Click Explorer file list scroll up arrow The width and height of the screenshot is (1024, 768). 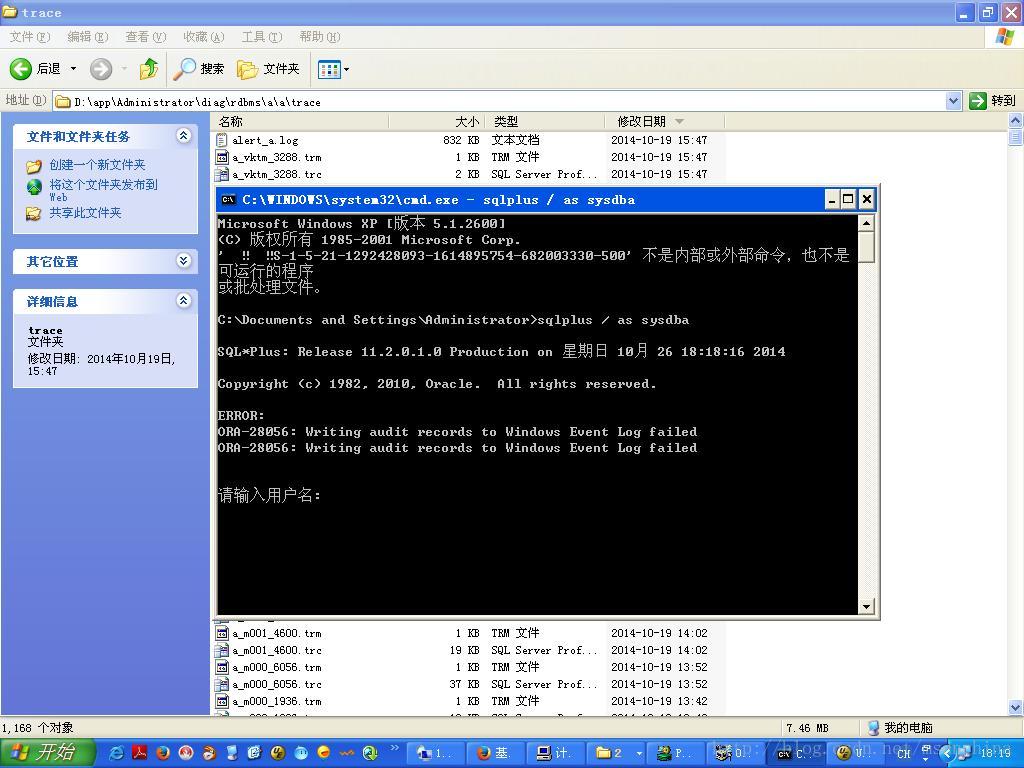(1016, 121)
